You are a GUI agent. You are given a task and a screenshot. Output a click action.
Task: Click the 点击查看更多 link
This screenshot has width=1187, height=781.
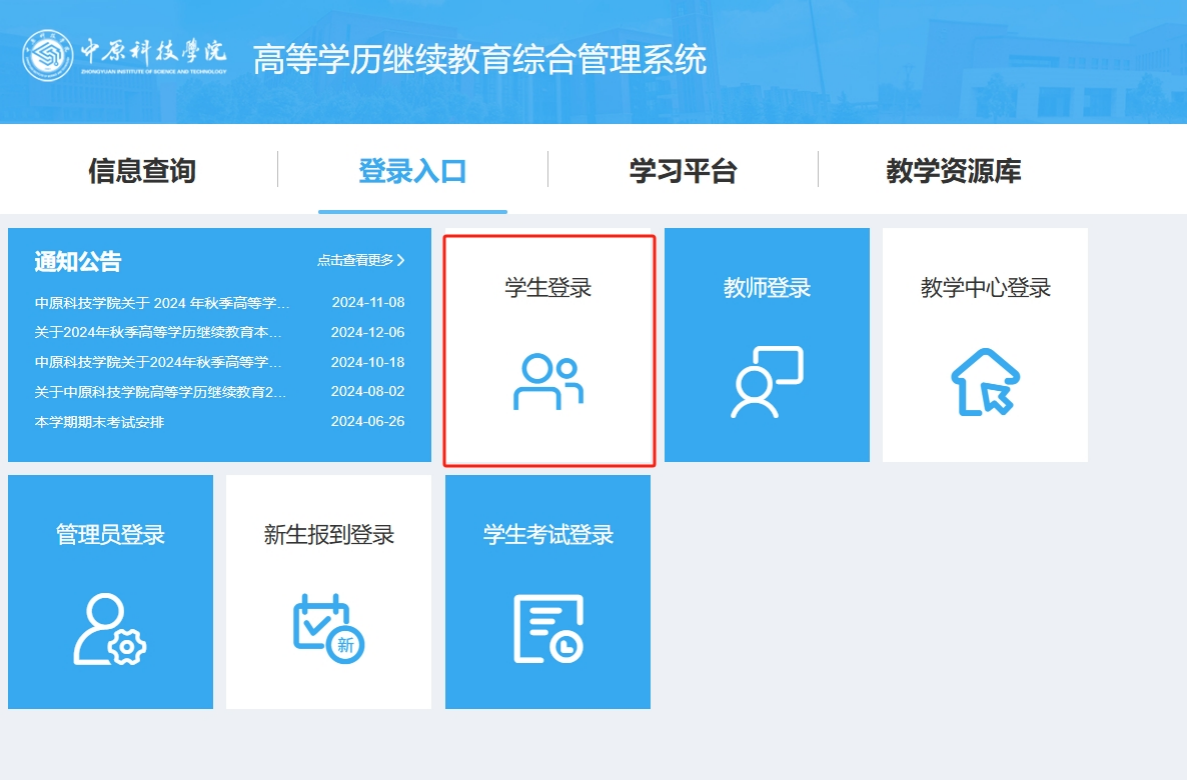tap(355, 260)
